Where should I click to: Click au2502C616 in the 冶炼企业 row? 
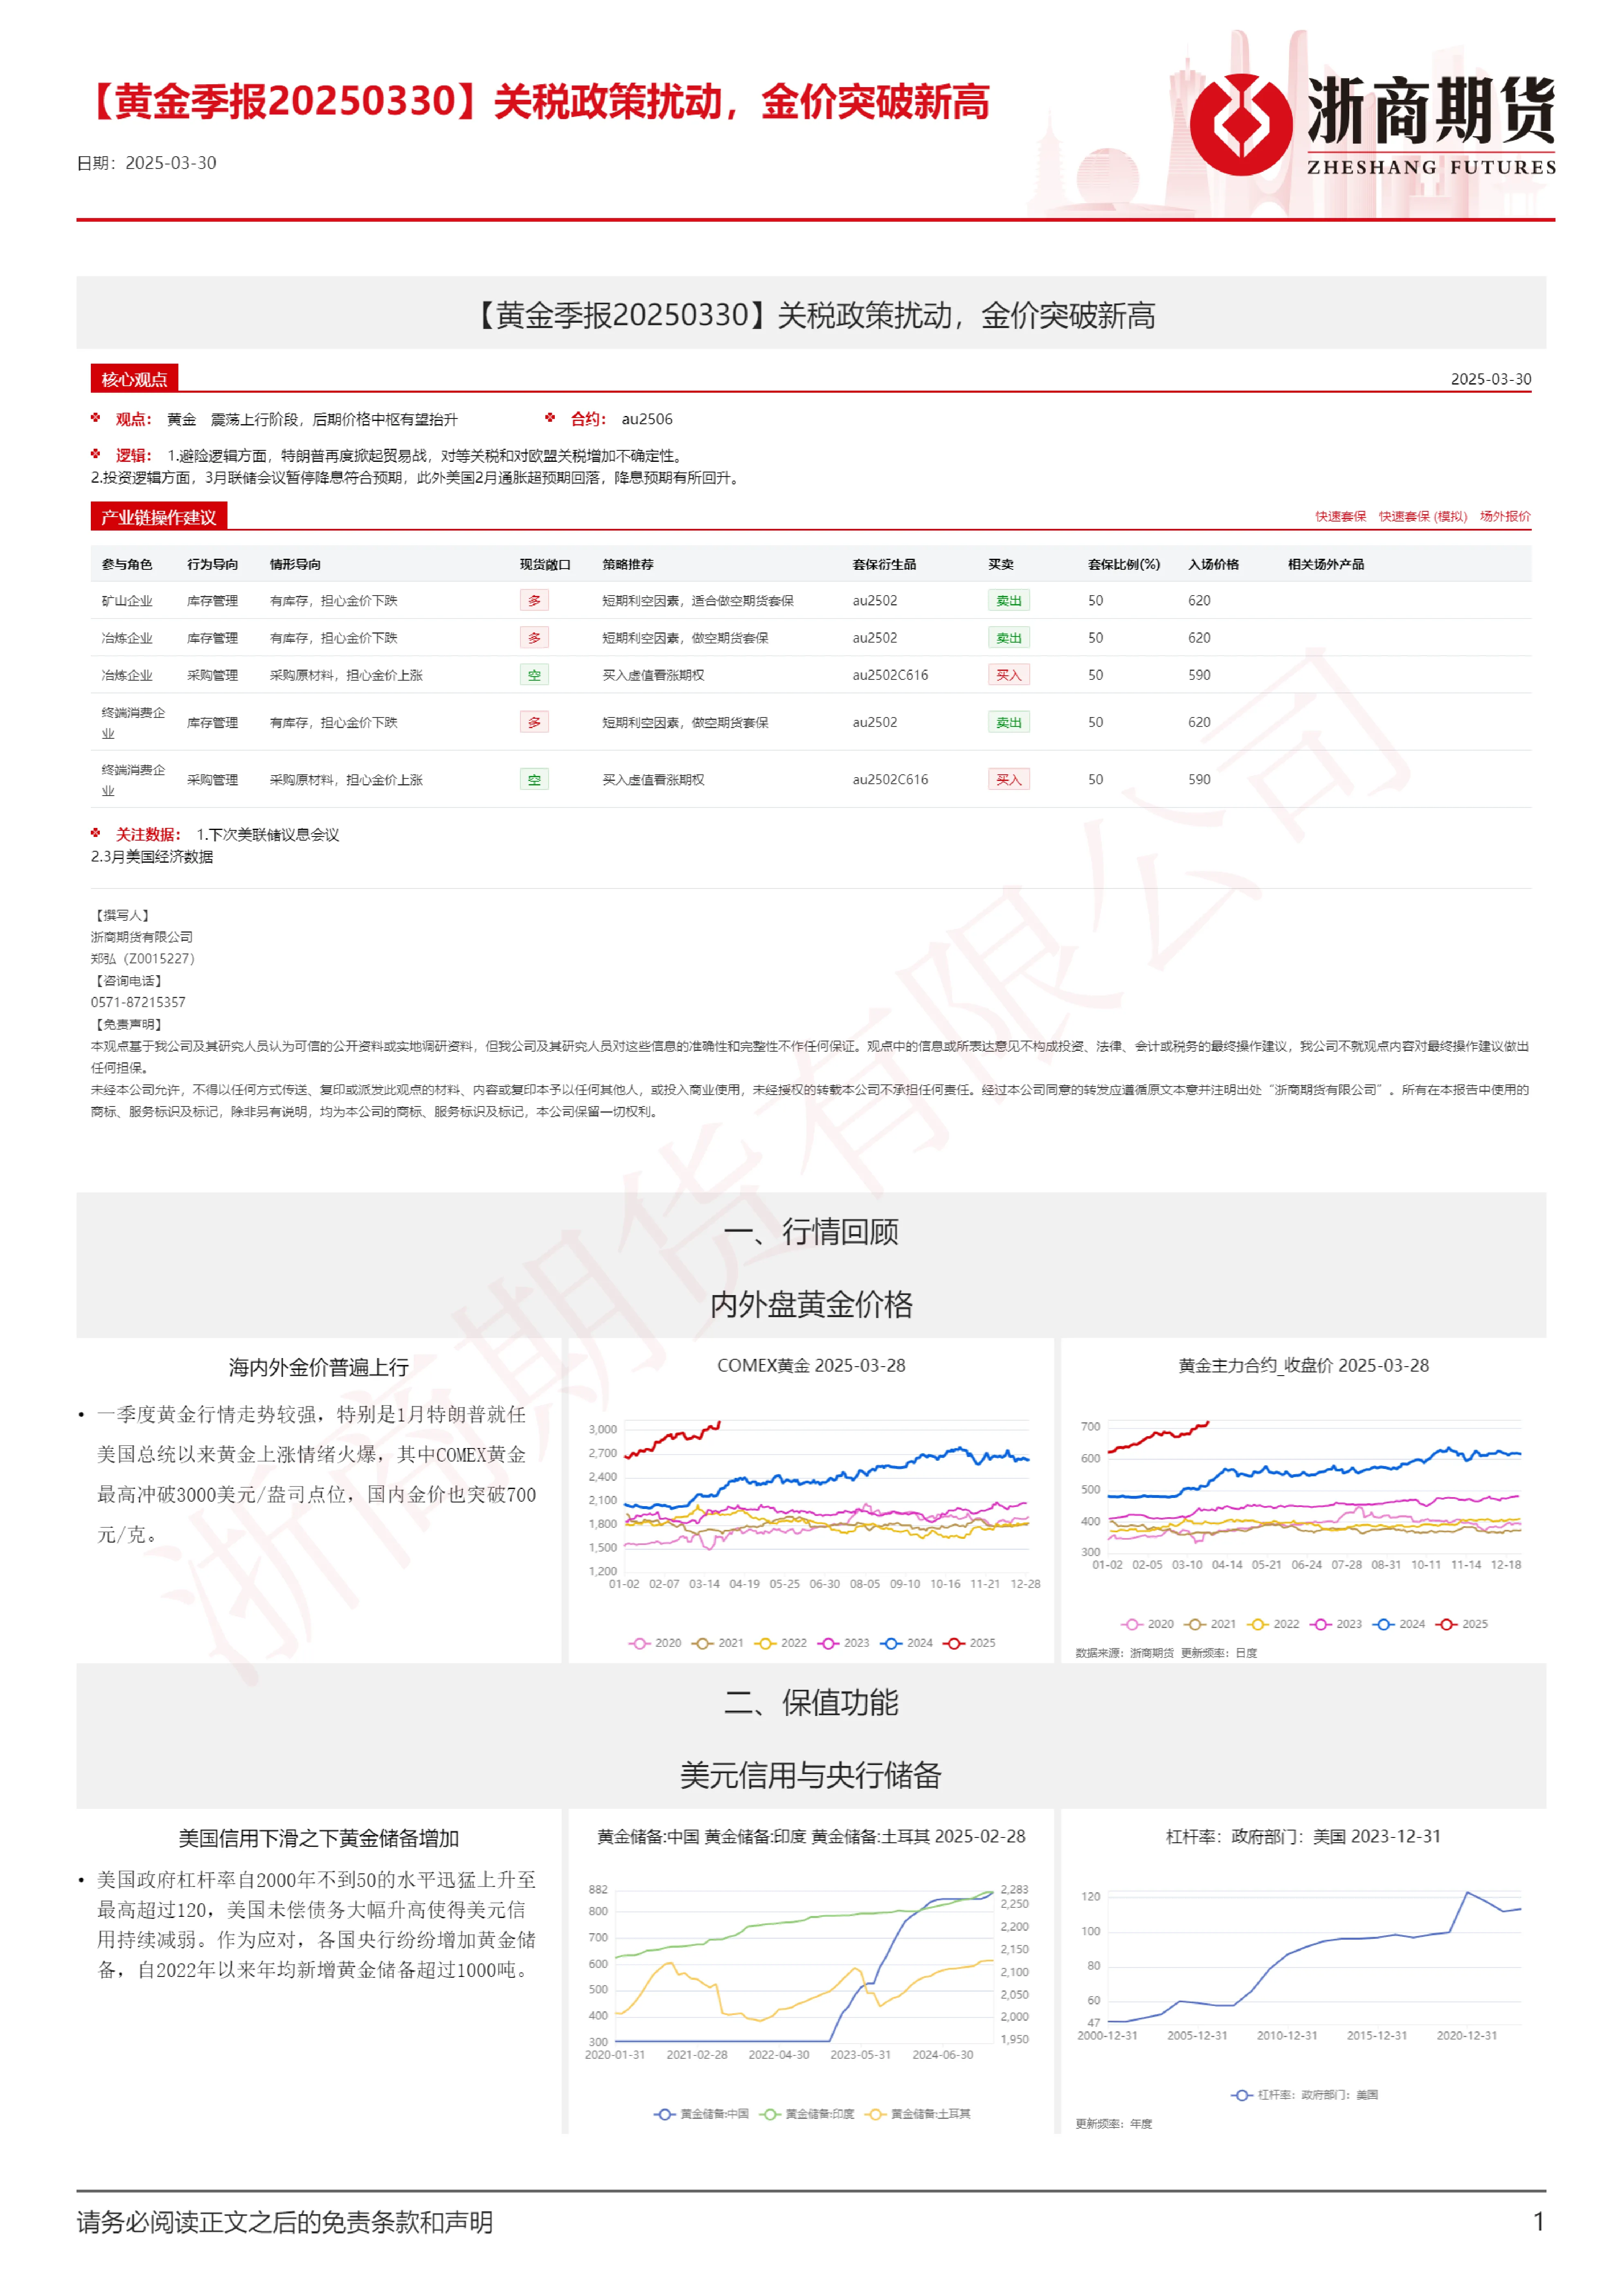click(890, 675)
